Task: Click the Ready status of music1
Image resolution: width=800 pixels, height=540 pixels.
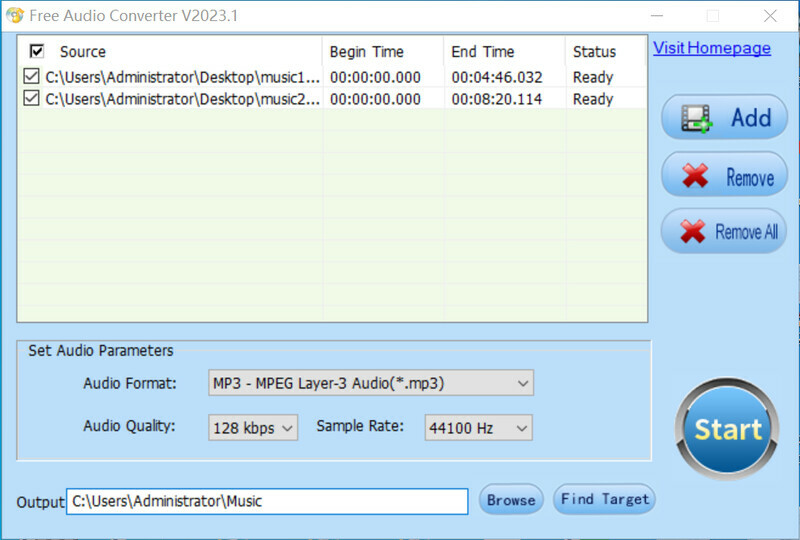Action: pos(593,77)
